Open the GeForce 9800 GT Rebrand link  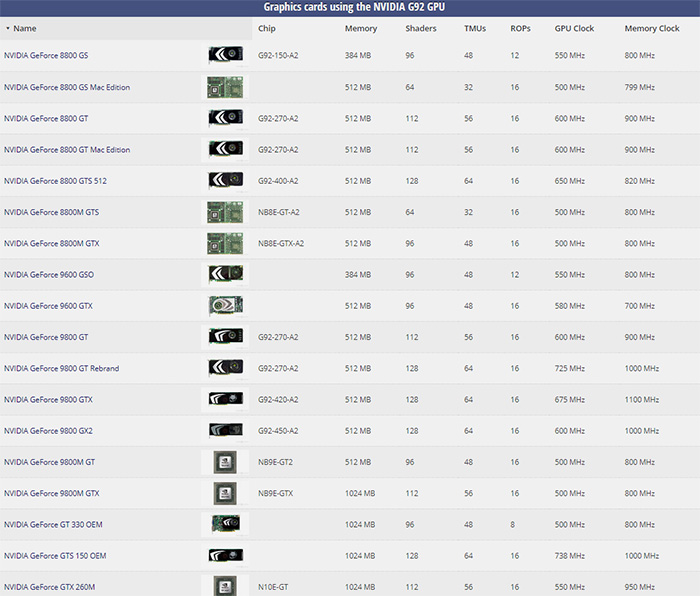(62, 368)
